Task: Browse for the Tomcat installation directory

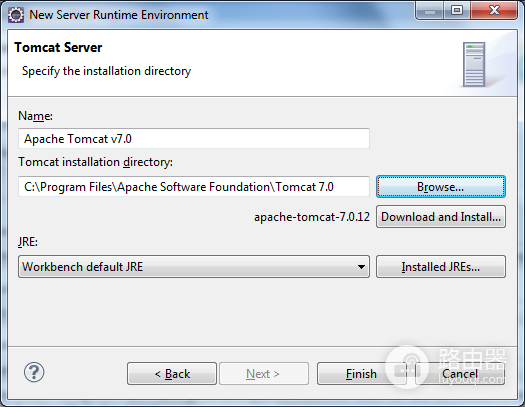Action: (x=441, y=187)
